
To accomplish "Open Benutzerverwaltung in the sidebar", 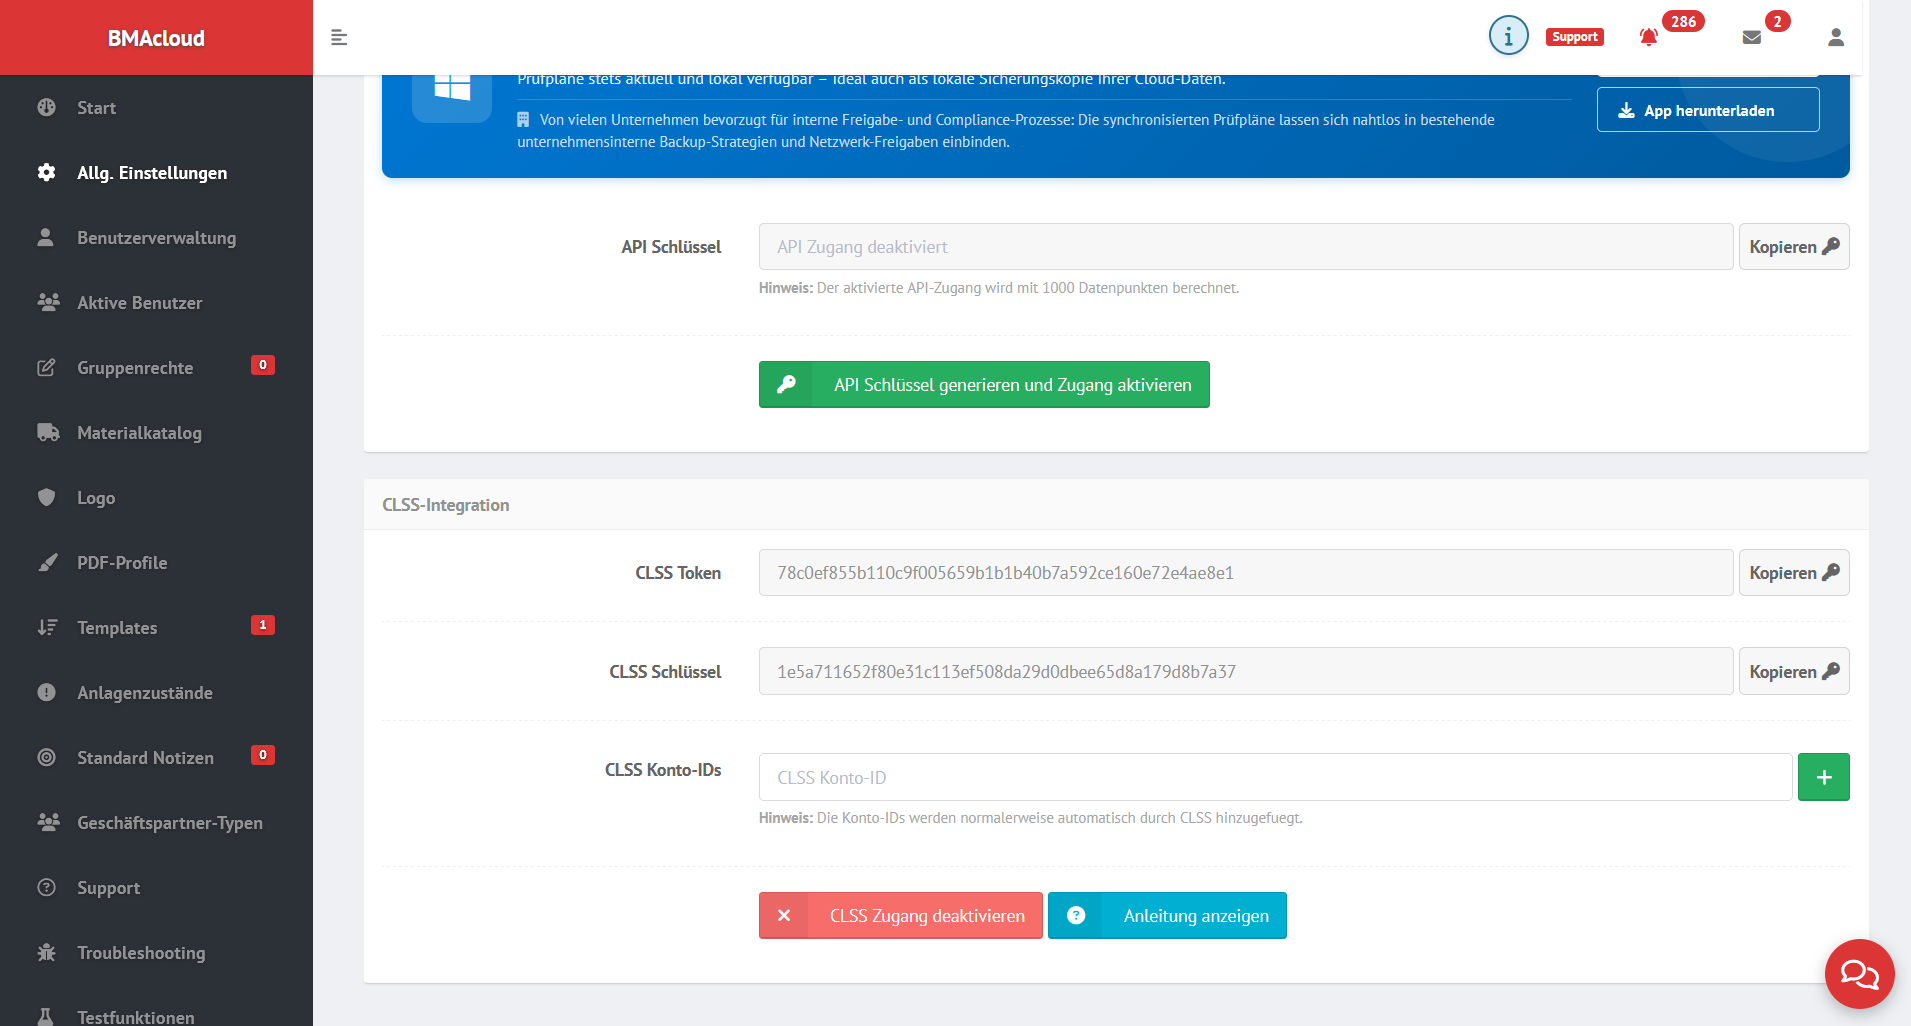I will tap(156, 237).
